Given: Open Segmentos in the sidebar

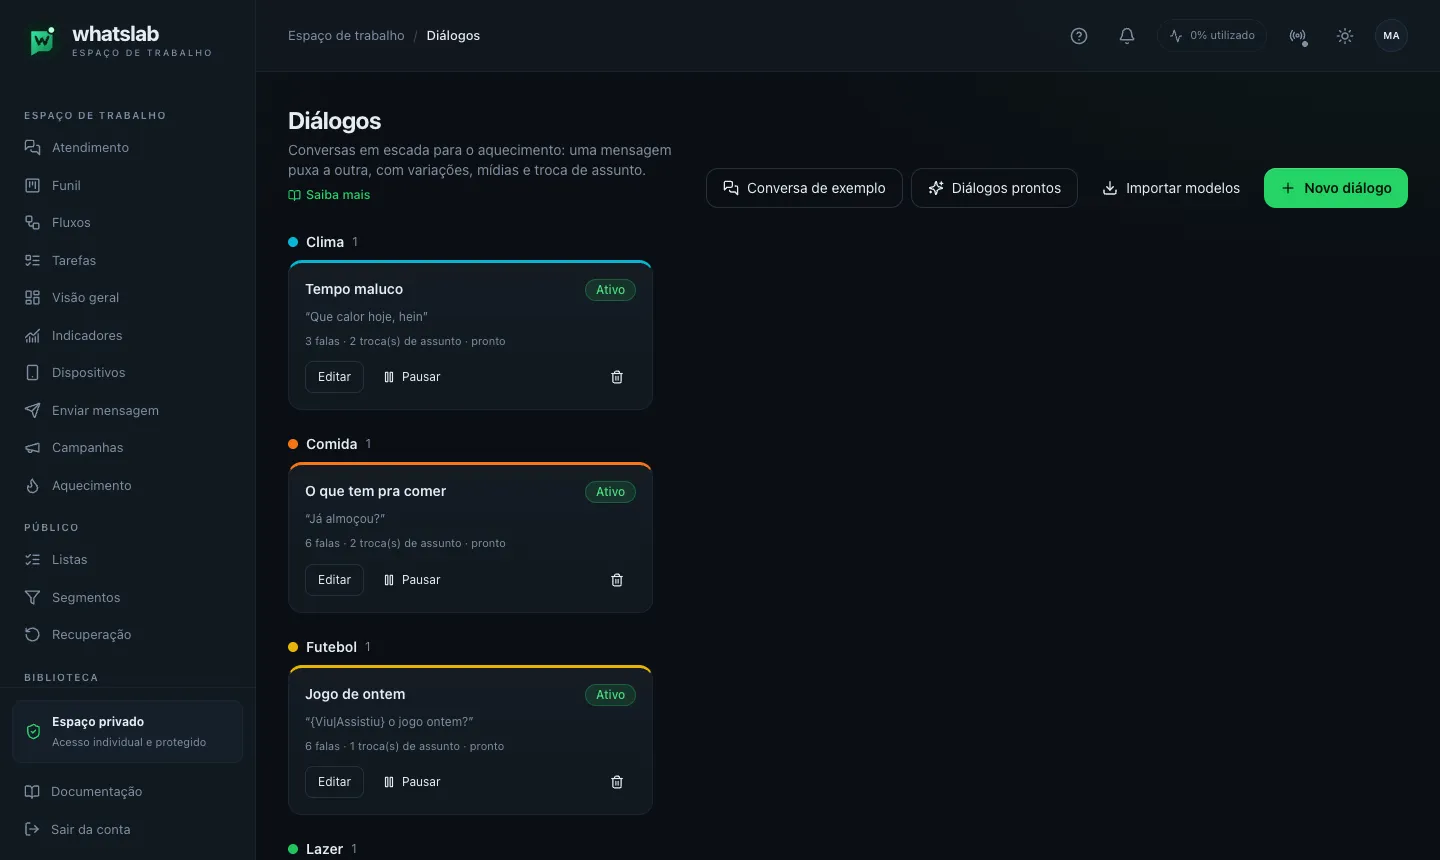Looking at the screenshot, I should (x=128, y=597).
